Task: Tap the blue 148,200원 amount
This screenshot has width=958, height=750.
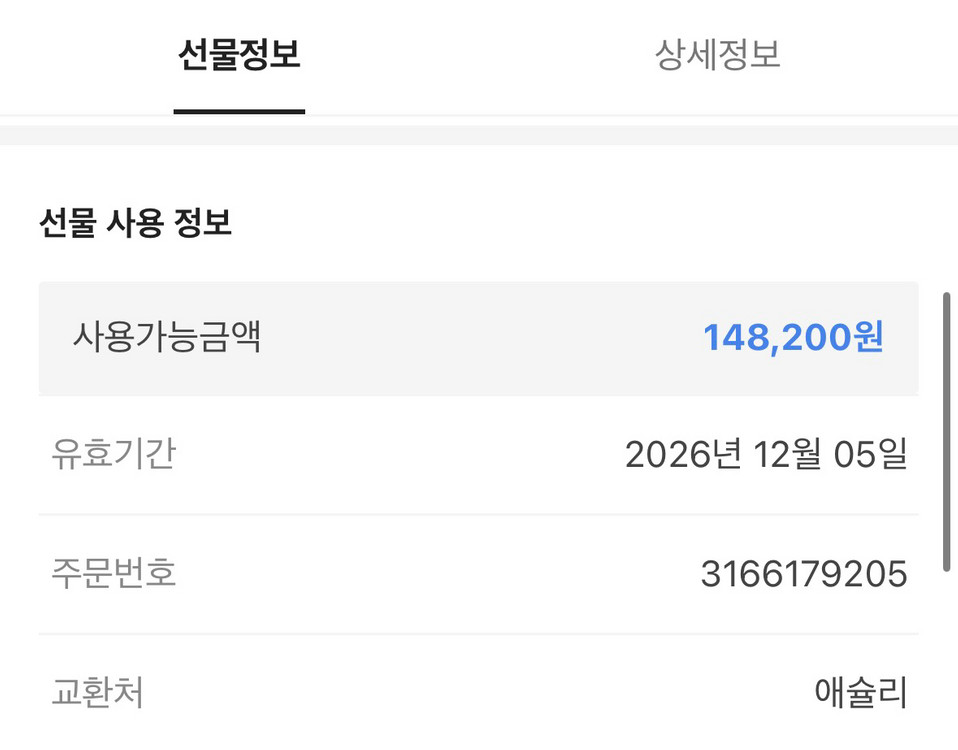Action: click(x=793, y=338)
